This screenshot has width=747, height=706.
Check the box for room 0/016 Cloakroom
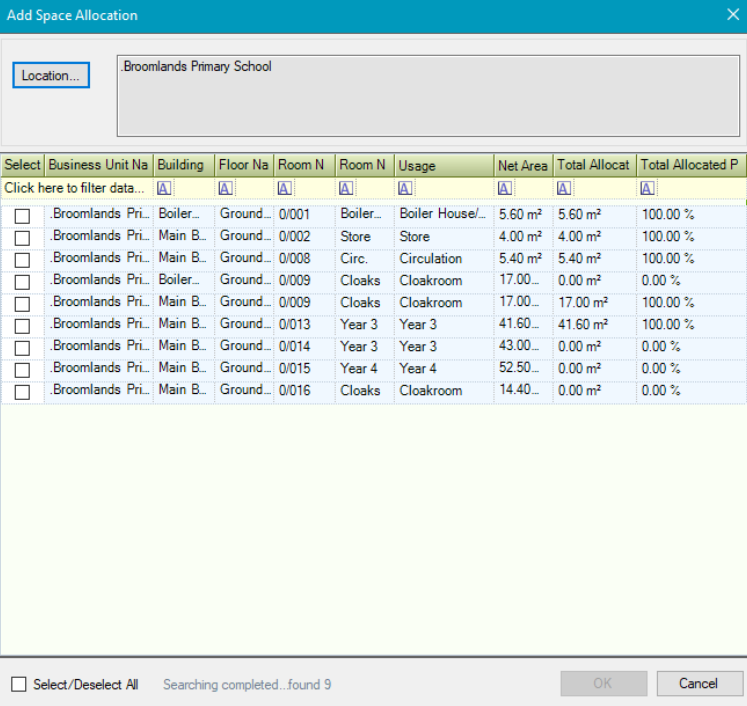pyautogui.click(x=22, y=391)
